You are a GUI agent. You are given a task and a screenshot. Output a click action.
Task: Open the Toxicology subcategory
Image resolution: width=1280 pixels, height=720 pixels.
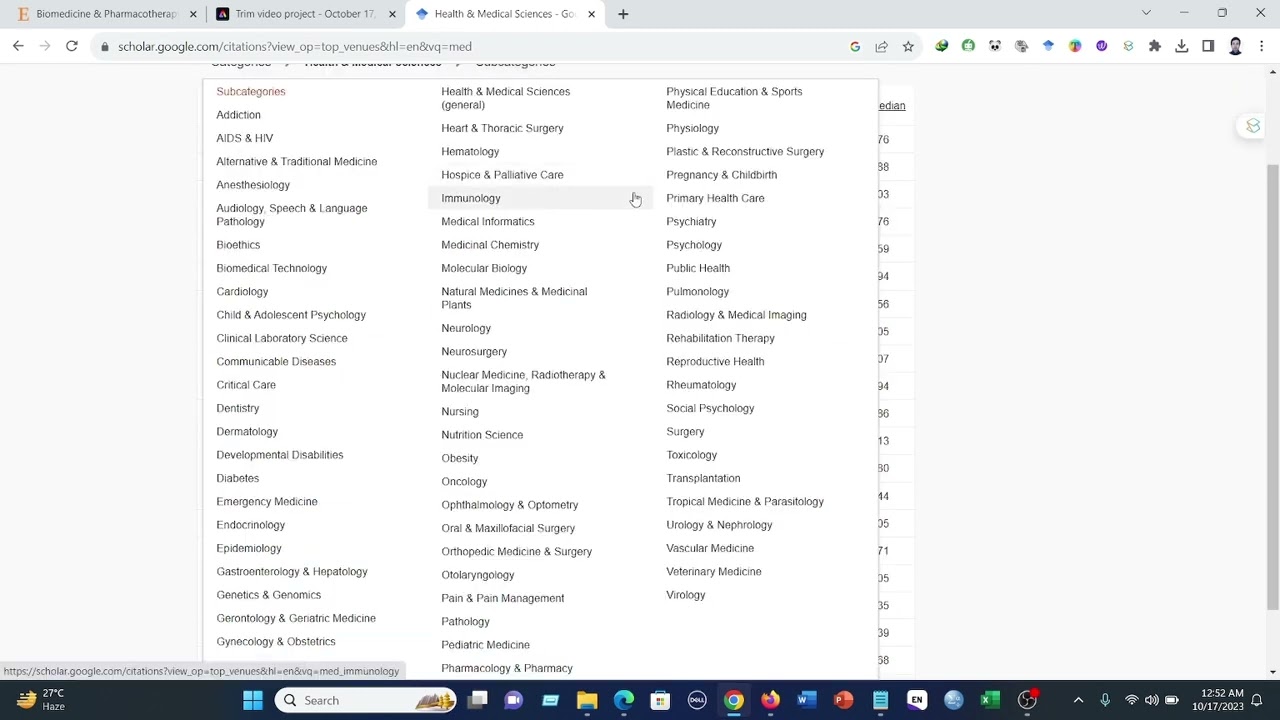(691, 455)
